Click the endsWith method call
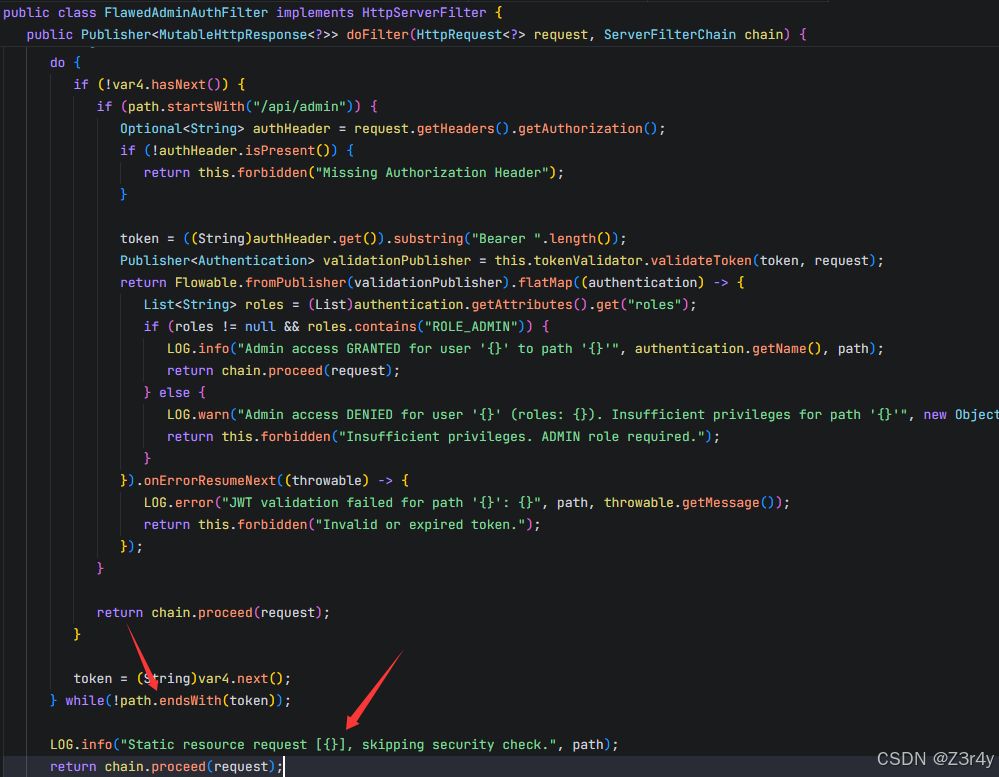Viewport: 999px width, 777px height. pos(190,701)
